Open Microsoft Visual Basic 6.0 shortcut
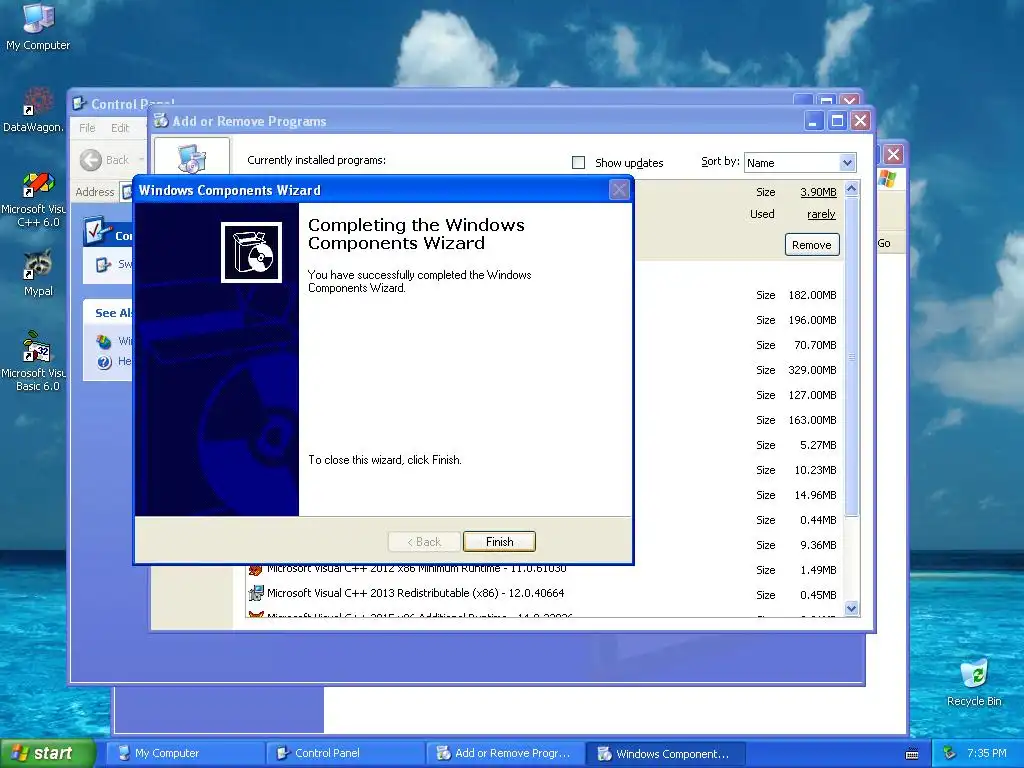This screenshot has width=1024, height=768. point(34,361)
